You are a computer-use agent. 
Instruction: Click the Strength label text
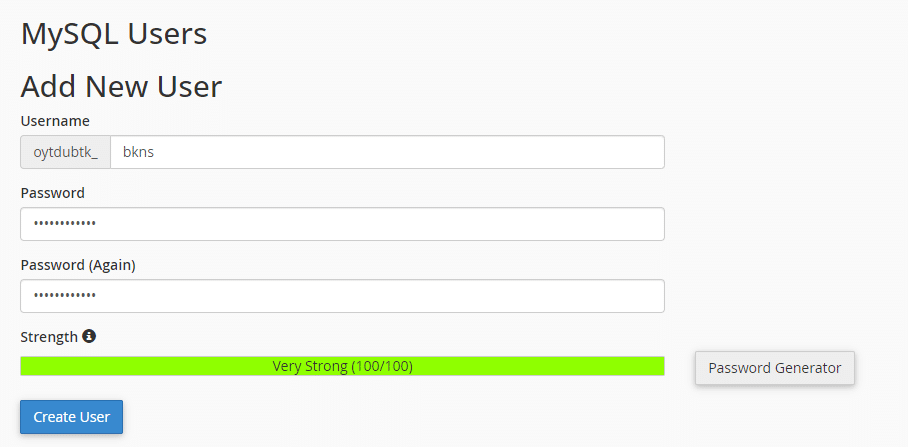(49, 337)
